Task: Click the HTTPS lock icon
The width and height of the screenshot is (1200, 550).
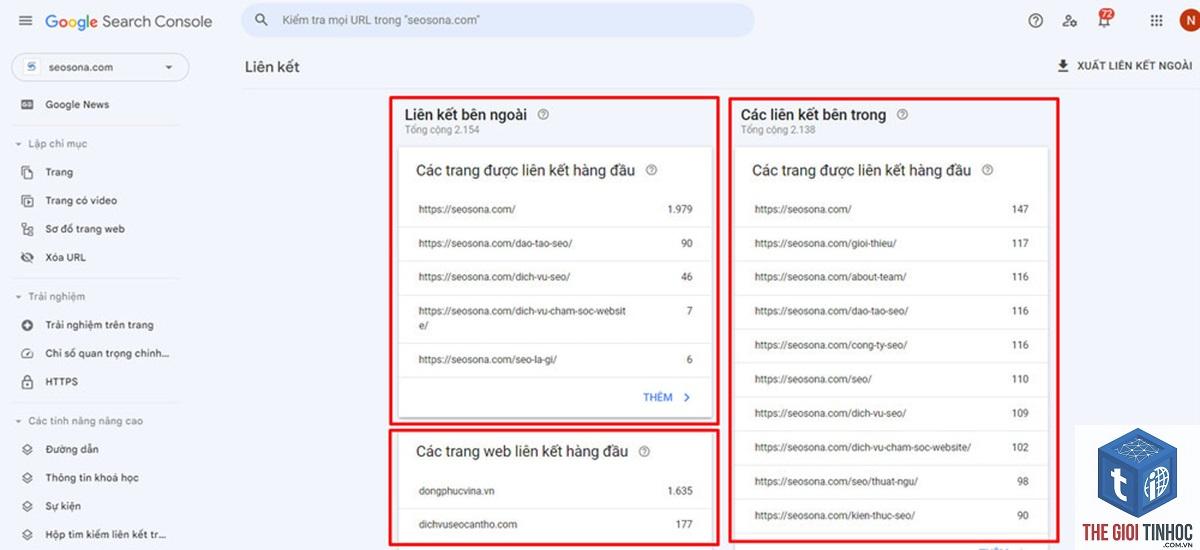Action: [27, 382]
